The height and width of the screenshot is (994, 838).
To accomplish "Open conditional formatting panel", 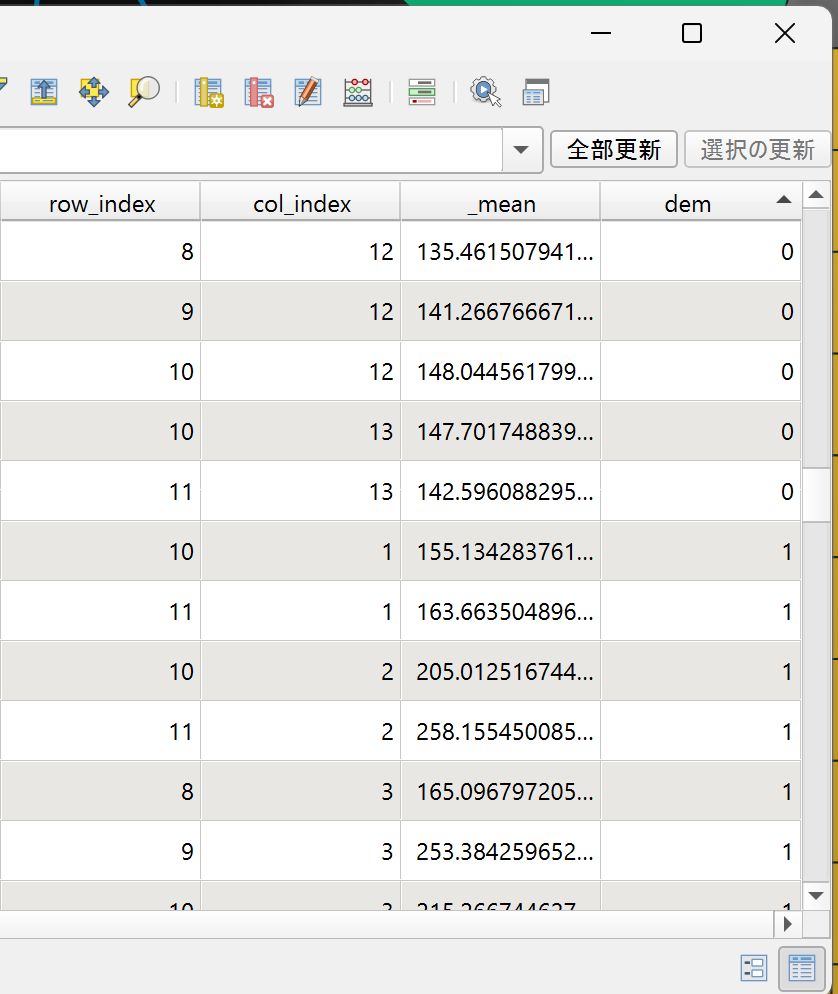I will tap(422, 92).
